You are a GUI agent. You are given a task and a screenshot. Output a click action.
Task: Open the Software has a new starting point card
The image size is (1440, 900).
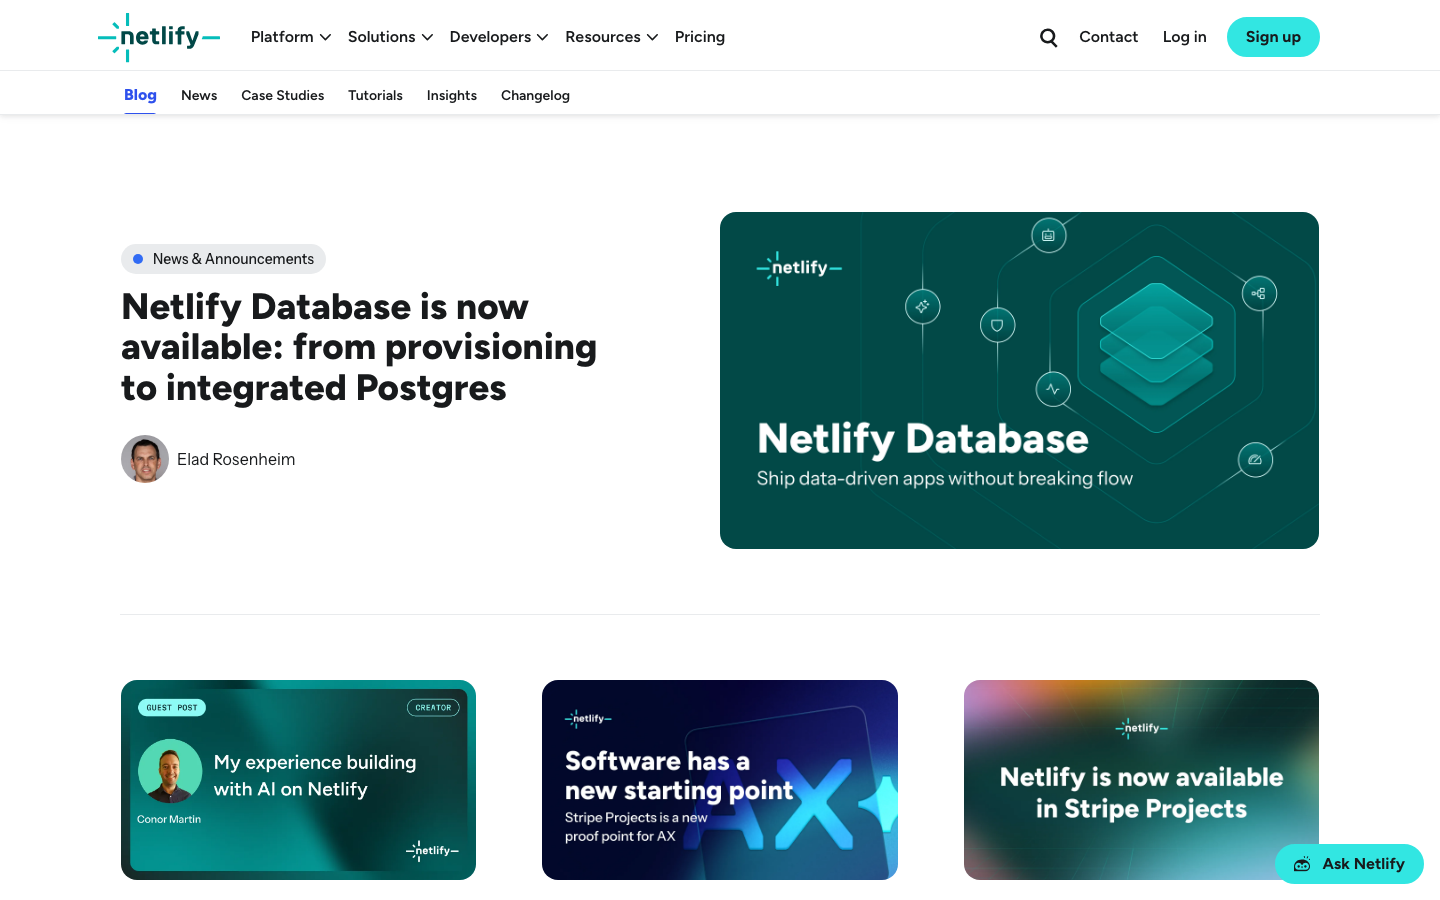tap(720, 780)
